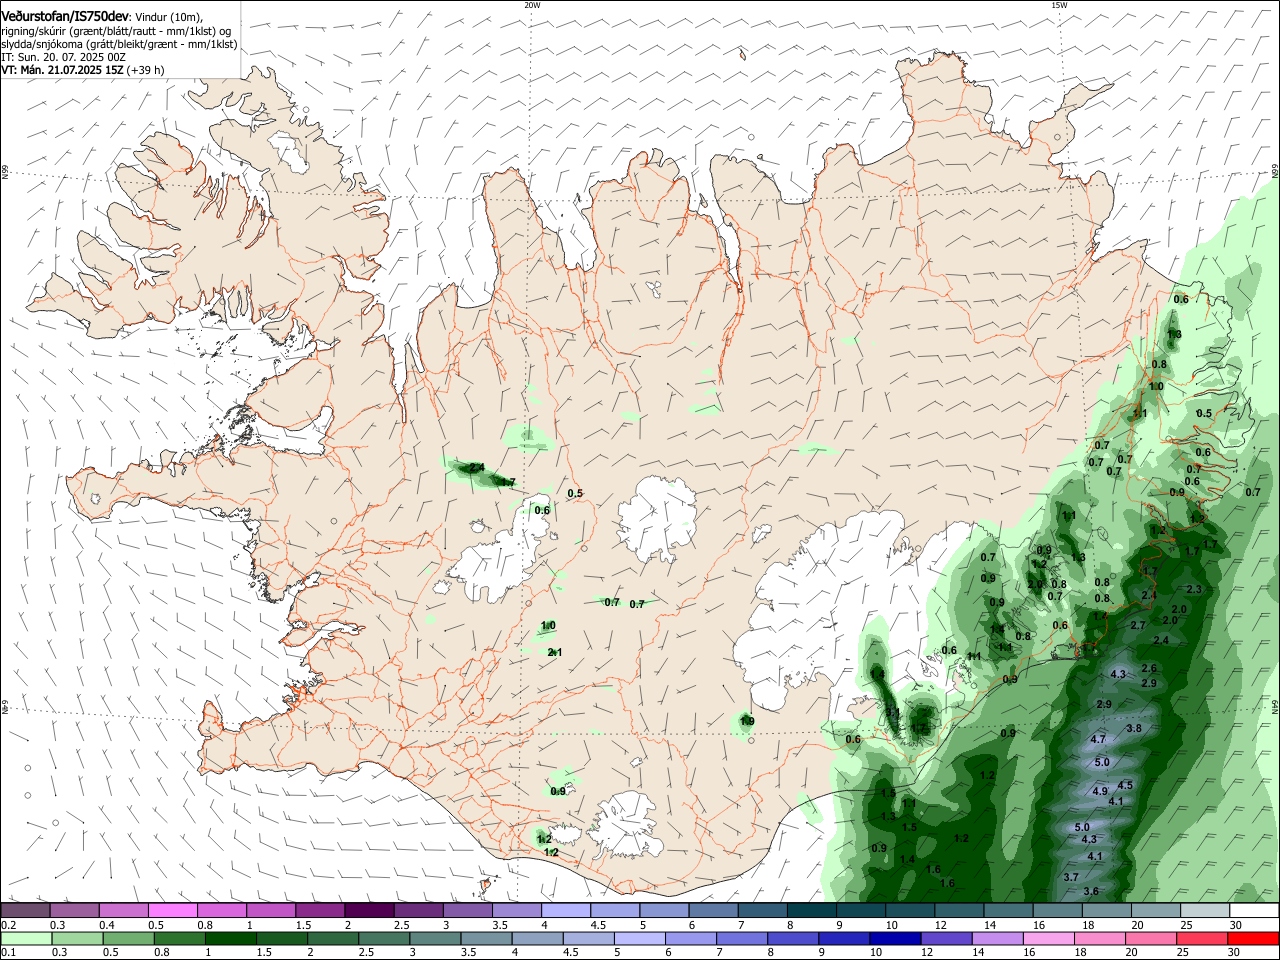Select the snow legend swatch labeled 20

1156,910
